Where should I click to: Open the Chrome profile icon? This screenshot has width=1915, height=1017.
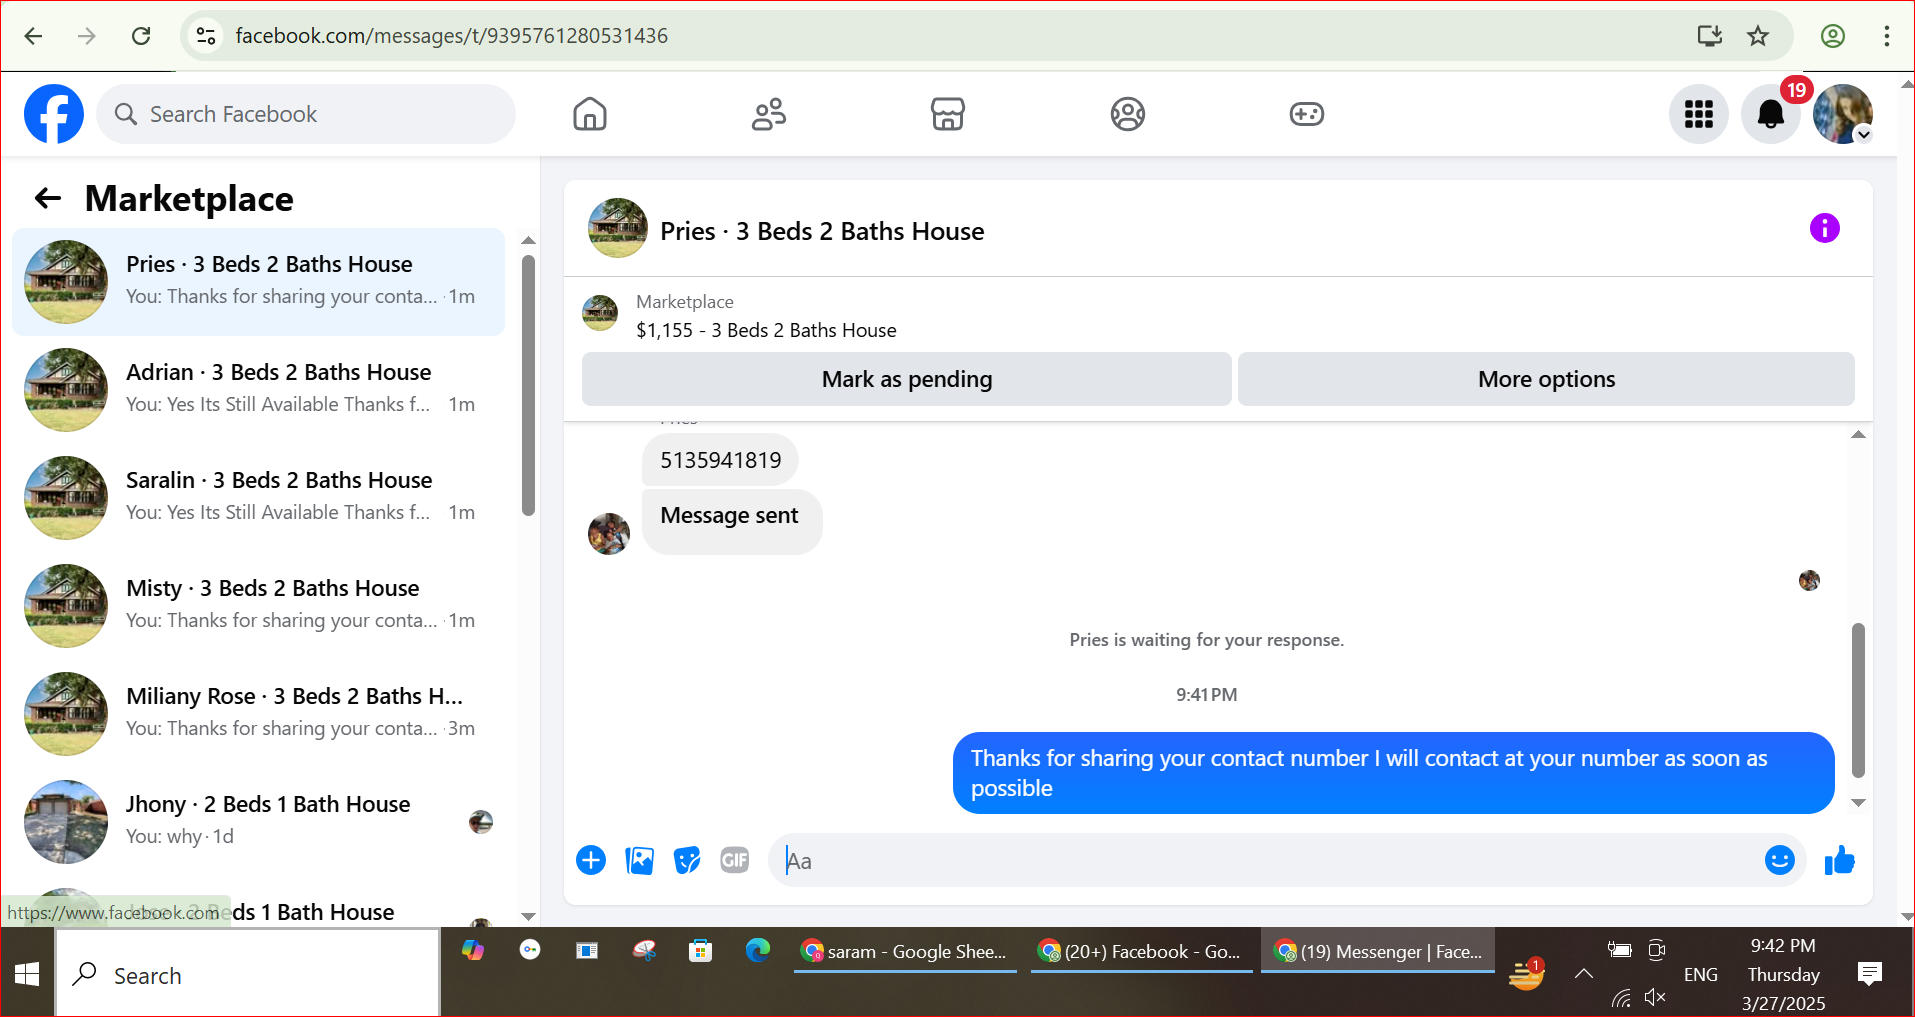(x=1833, y=36)
